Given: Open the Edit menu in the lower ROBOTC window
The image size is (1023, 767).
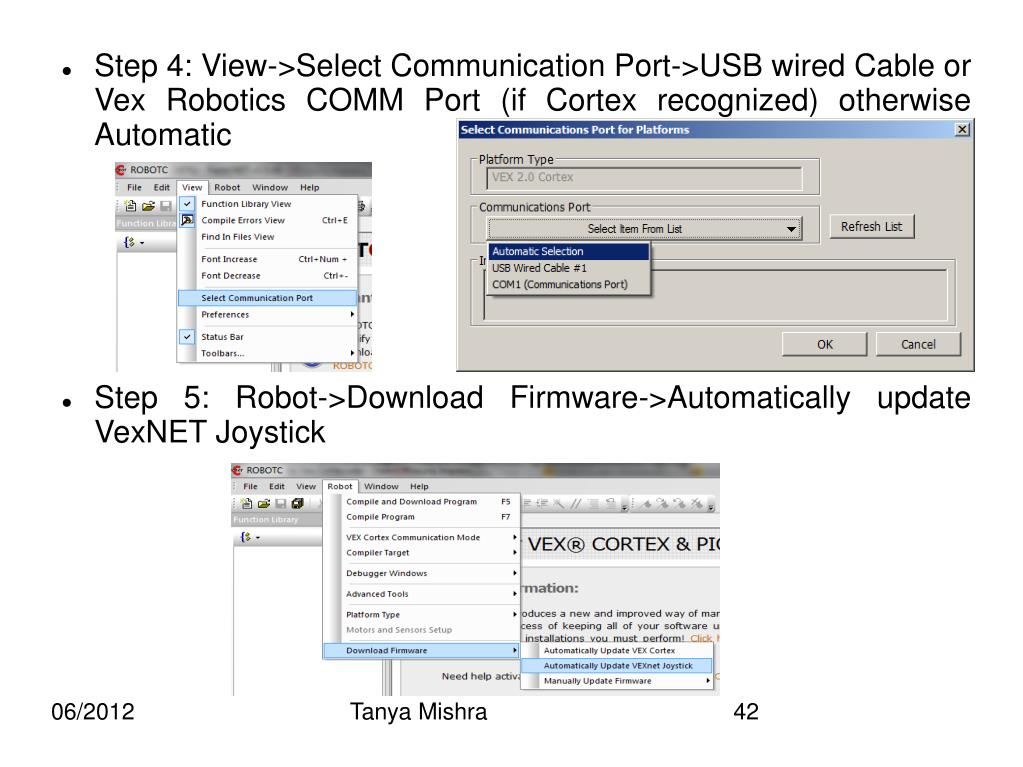Looking at the screenshot, I should coord(277,487).
